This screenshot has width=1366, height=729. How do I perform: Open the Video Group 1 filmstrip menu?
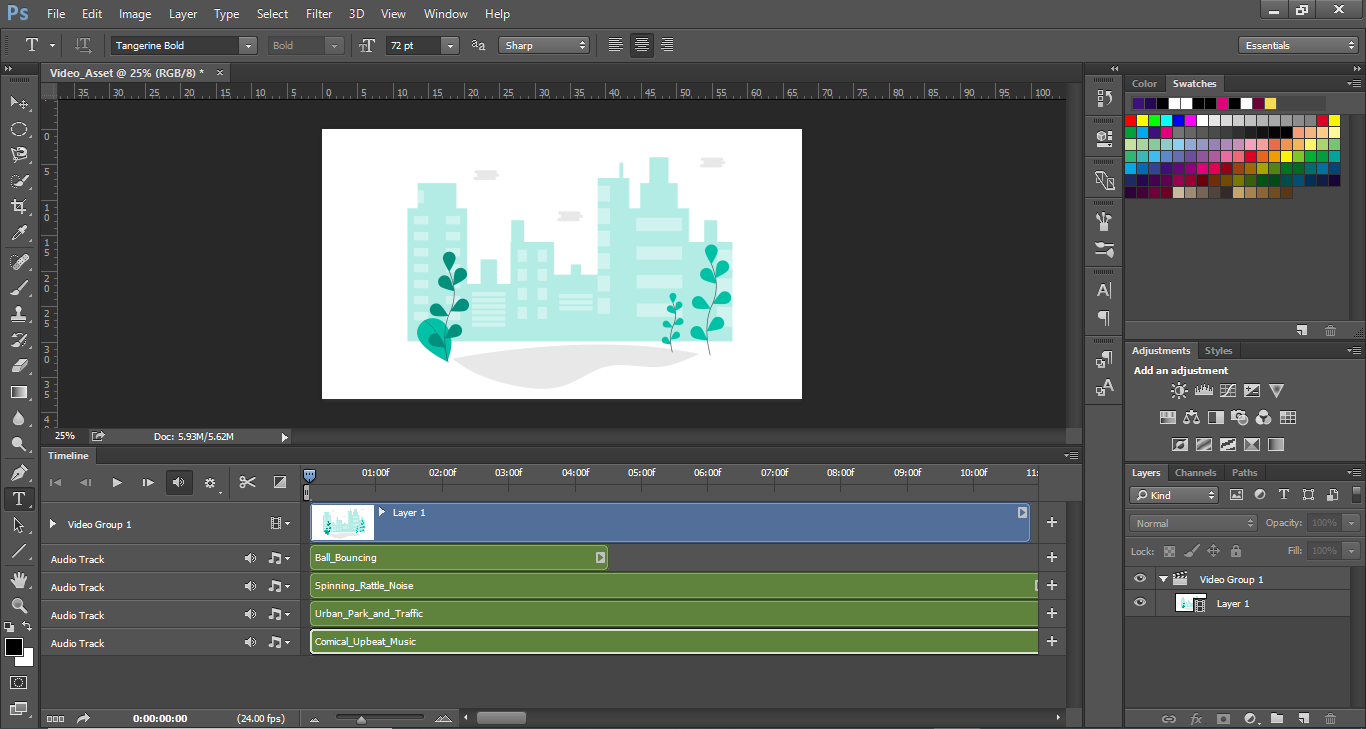pos(280,523)
